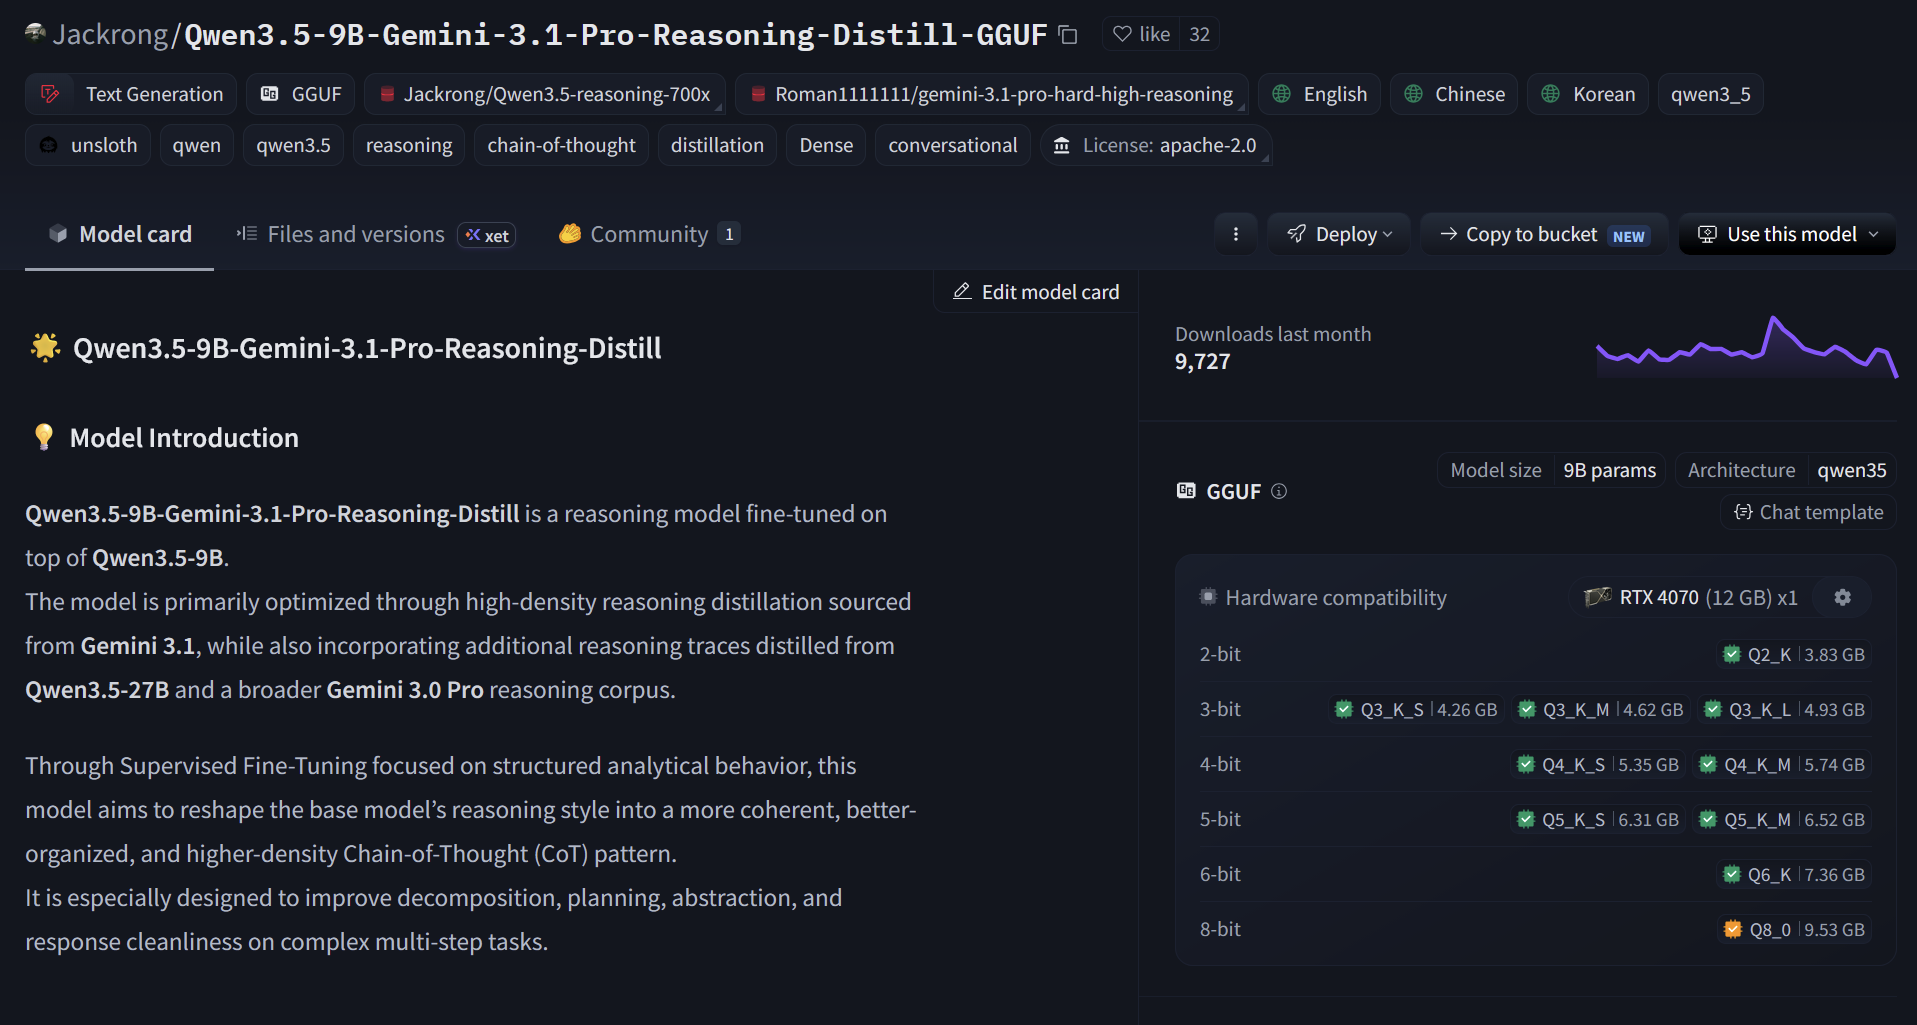This screenshot has width=1917, height=1025.
Task: Open the model repository name link
Action: [615, 34]
